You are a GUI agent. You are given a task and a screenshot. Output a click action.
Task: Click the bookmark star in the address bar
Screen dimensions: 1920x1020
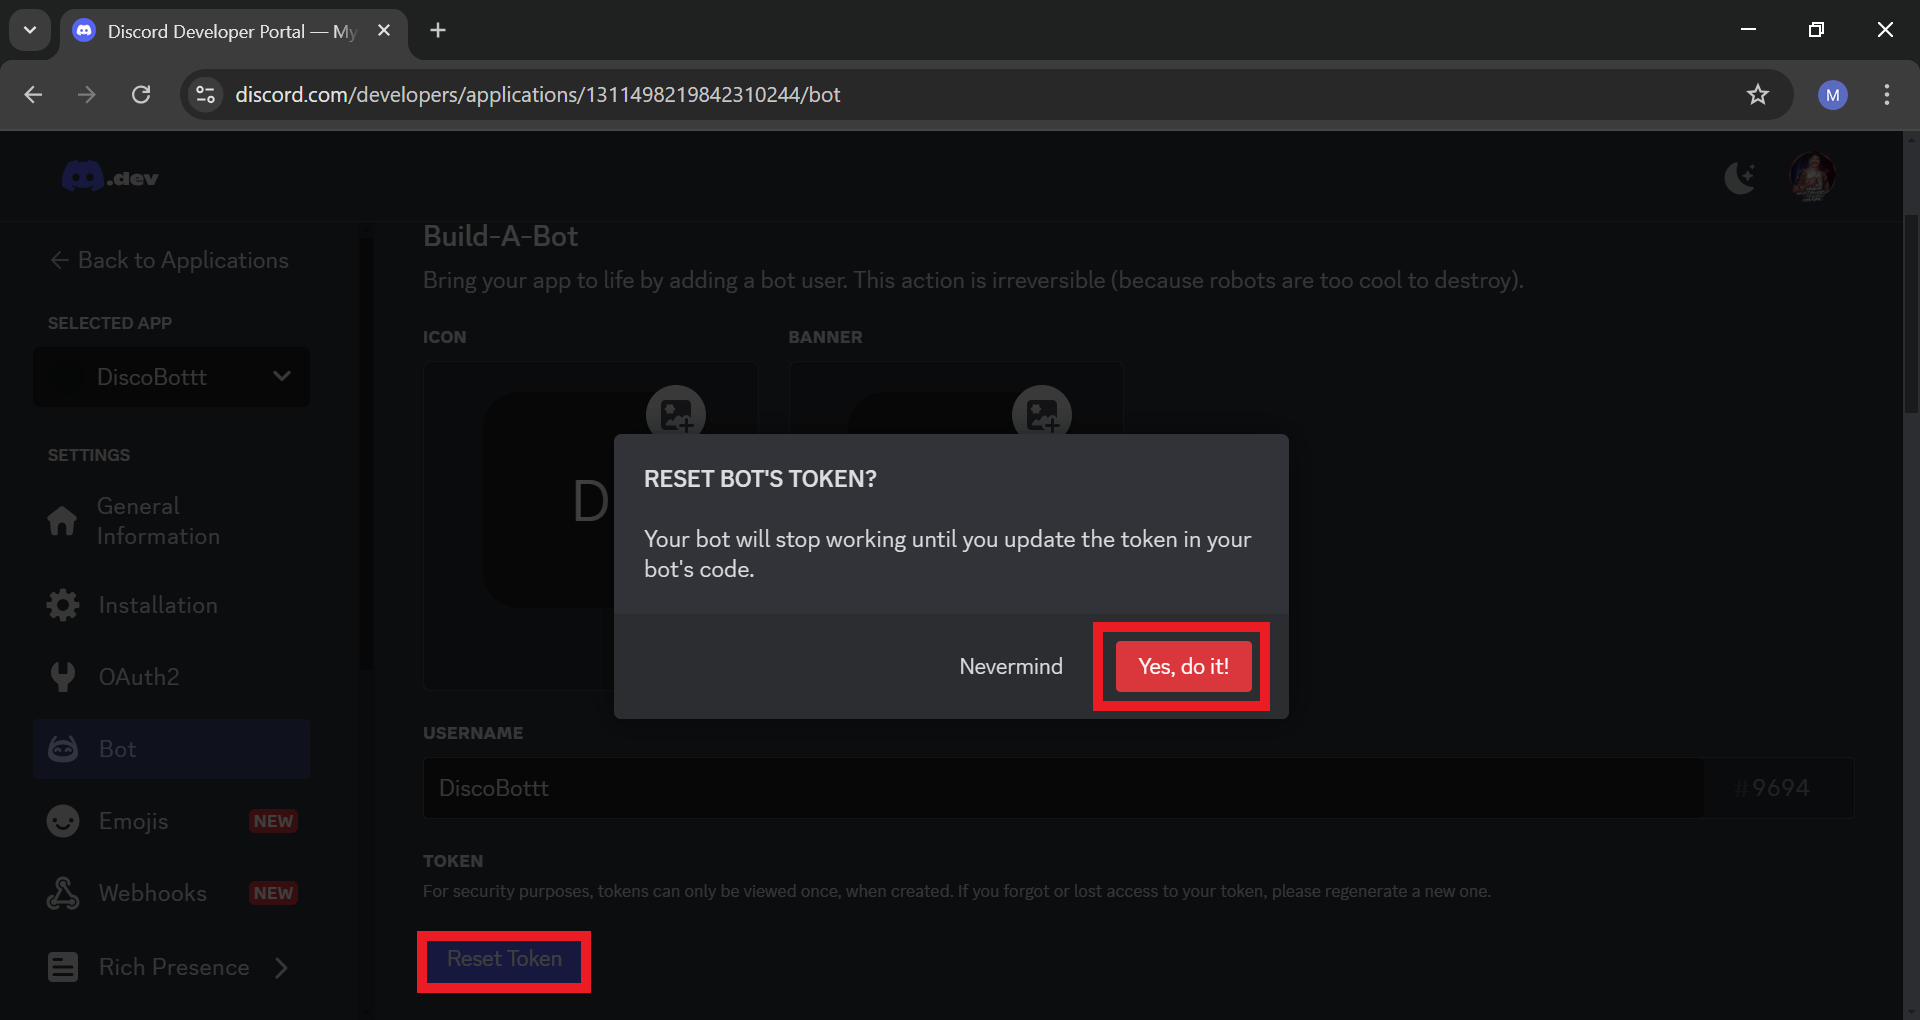[x=1757, y=94]
